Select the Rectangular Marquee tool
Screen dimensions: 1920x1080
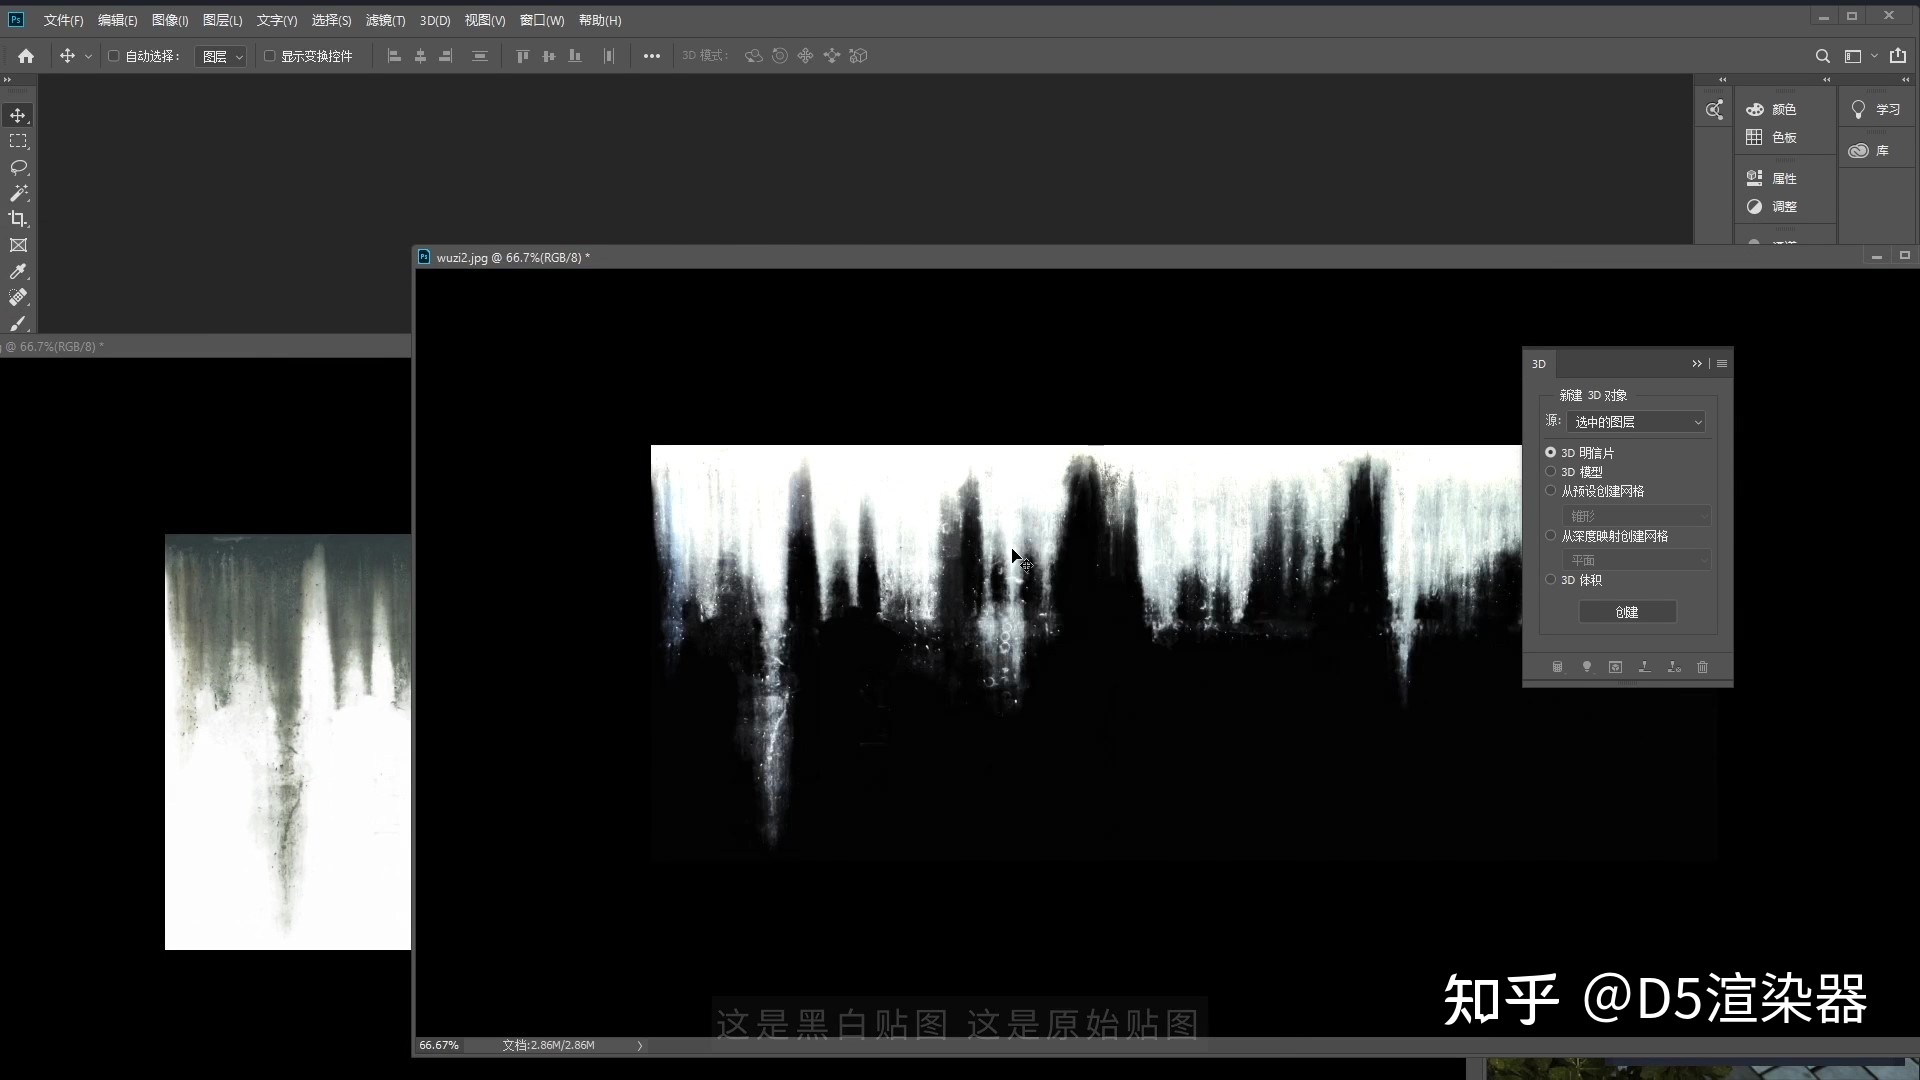pos(18,141)
